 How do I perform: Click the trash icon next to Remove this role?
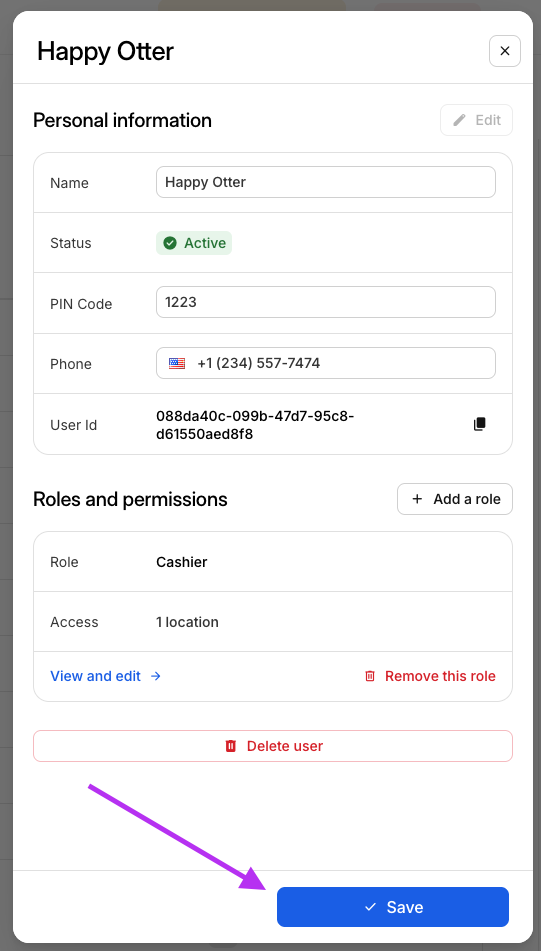[370, 676]
